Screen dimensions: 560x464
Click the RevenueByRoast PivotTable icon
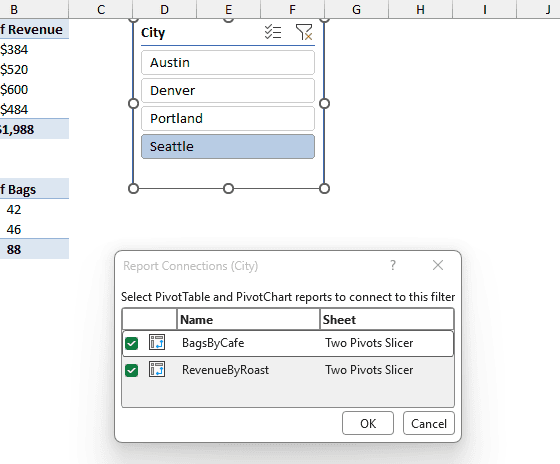pyautogui.click(x=157, y=369)
